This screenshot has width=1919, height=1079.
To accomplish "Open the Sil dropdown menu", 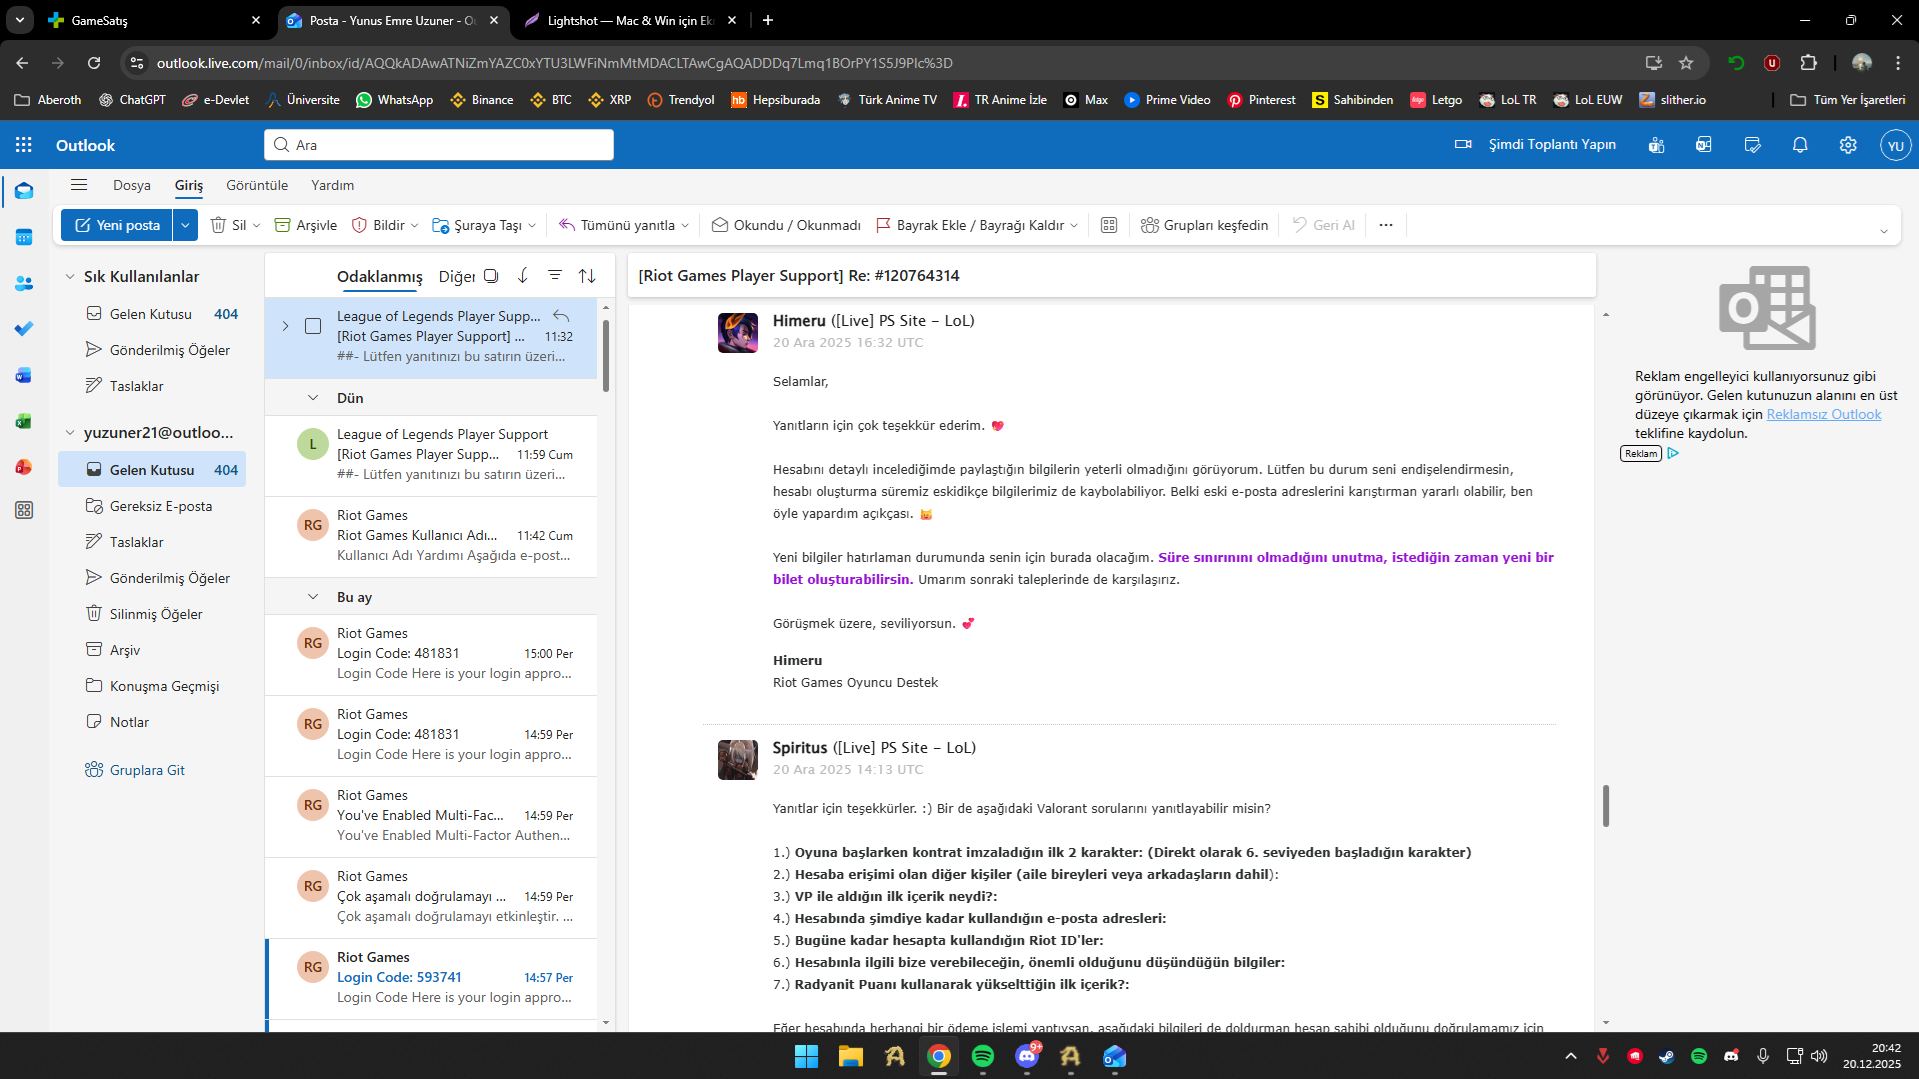I will pyautogui.click(x=257, y=225).
